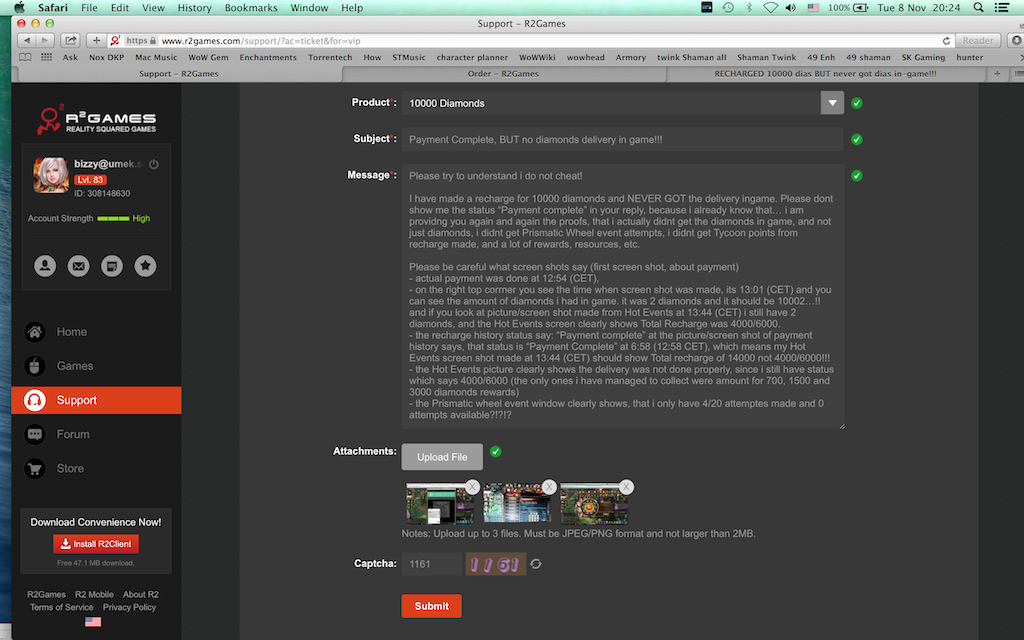Click the star favorites icon in sidebar

coord(146,266)
